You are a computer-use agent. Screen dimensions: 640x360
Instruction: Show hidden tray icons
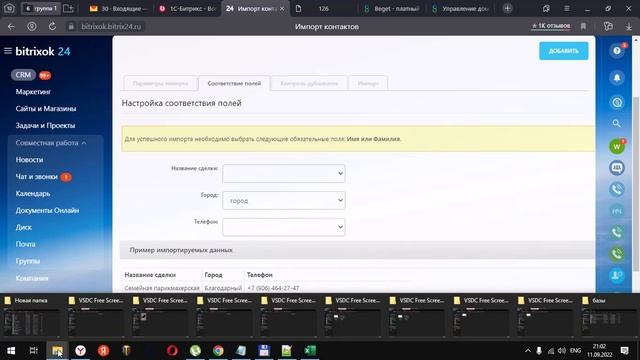tap(527, 351)
